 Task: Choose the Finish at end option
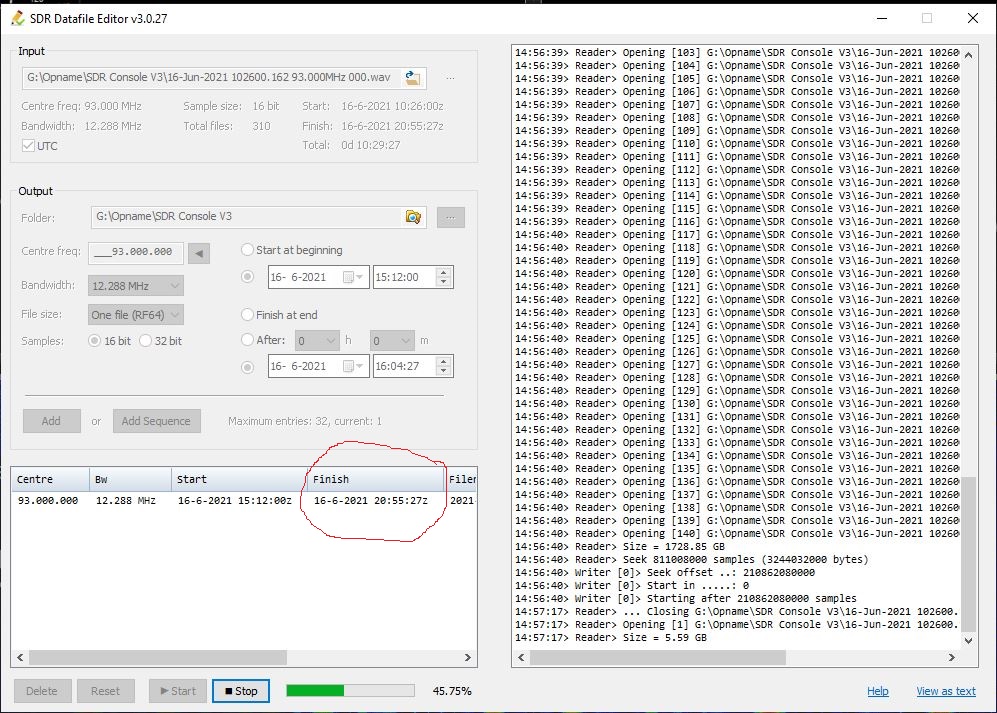pyautogui.click(x=248, y=315)
